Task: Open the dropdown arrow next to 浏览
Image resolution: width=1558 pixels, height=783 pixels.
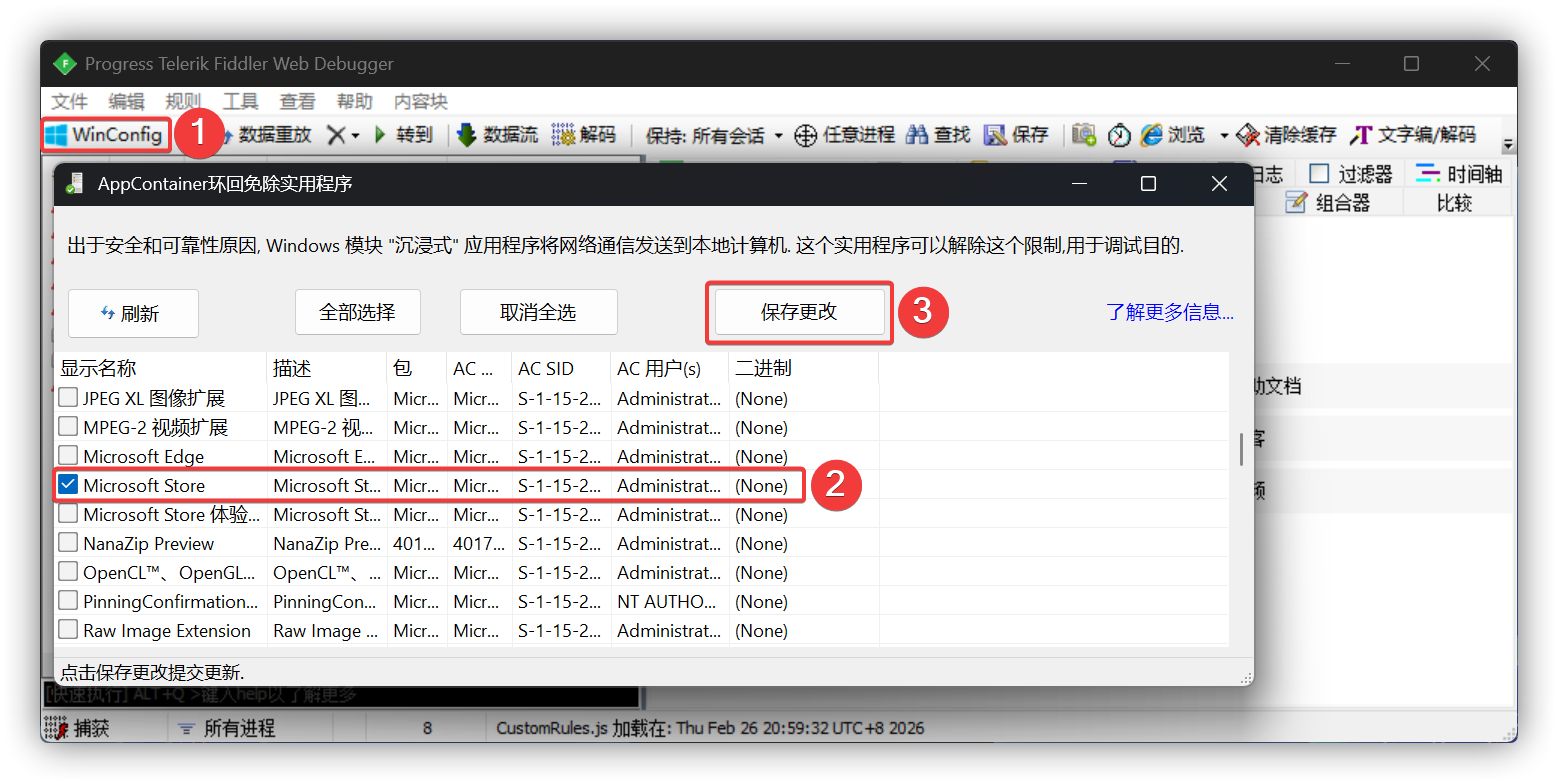Action: coord(1224,136)
